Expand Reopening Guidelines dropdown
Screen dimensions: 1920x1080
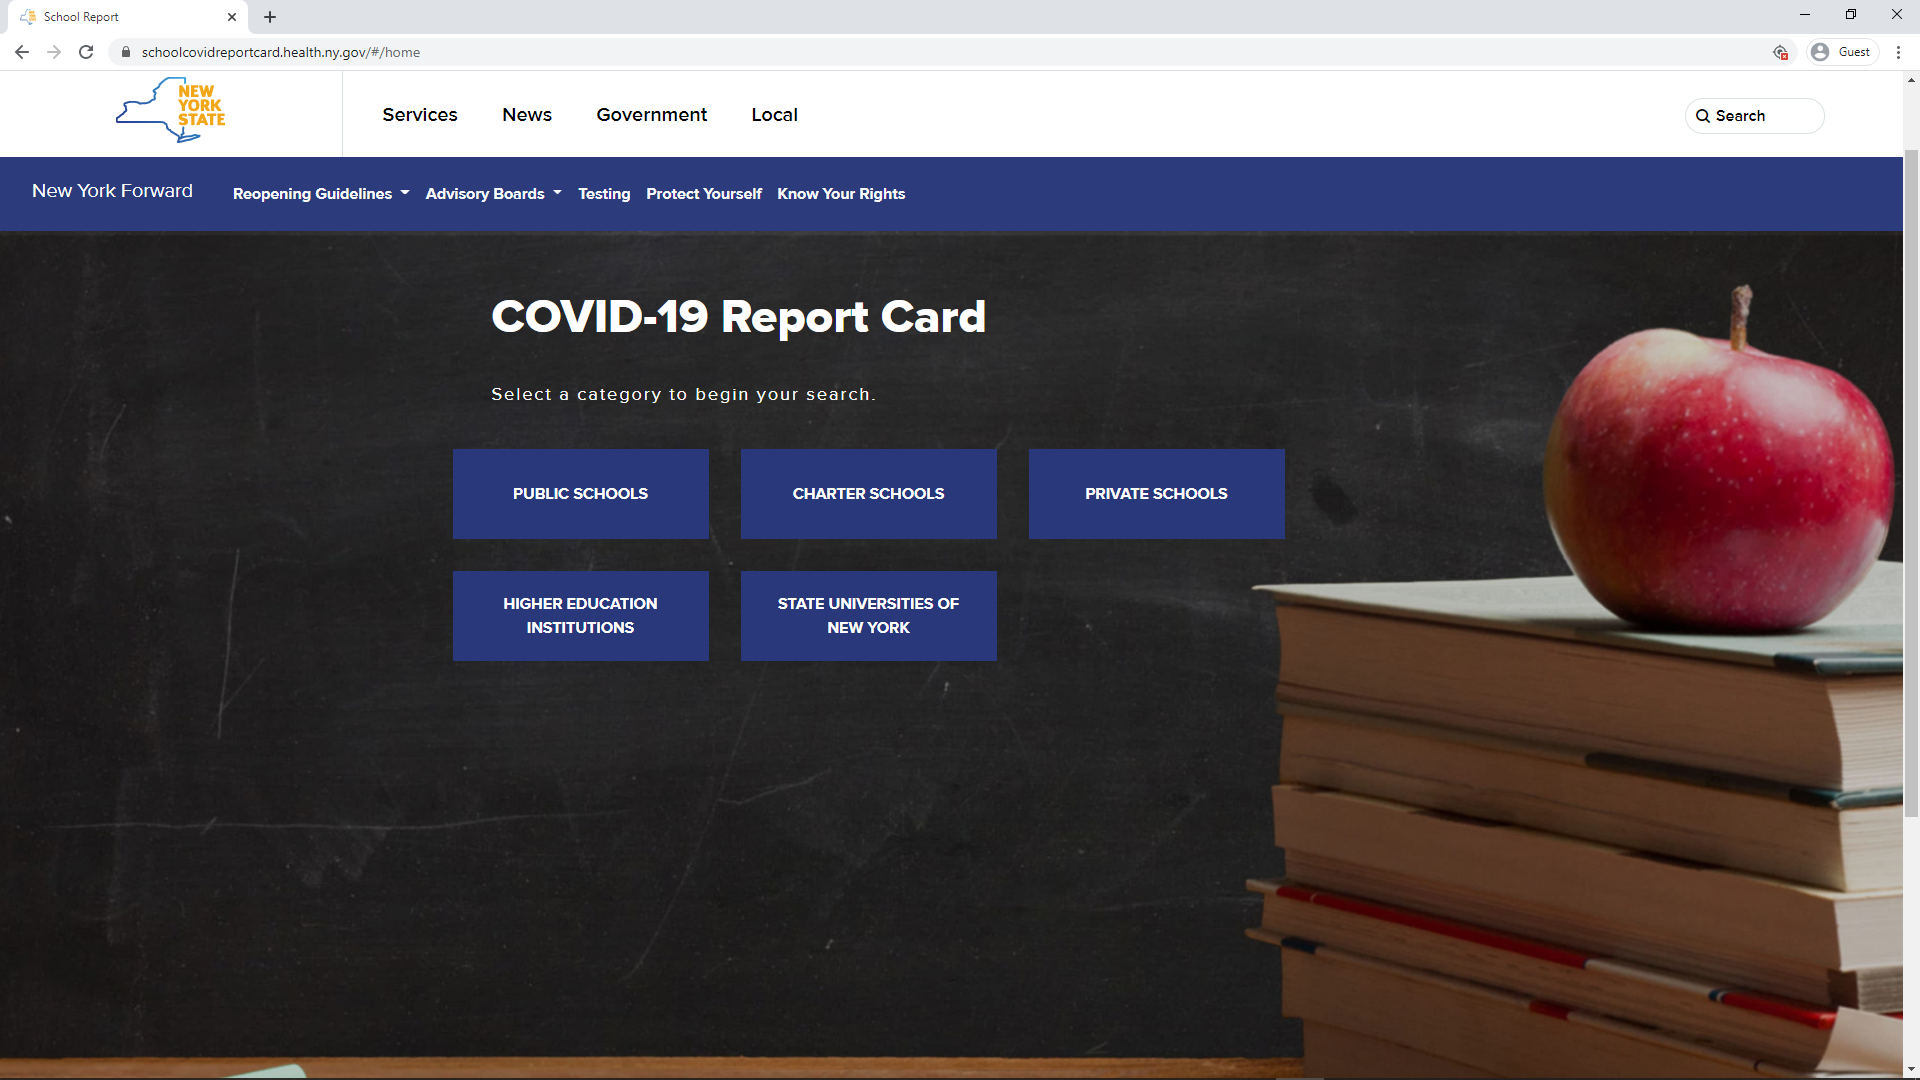tap(321, 194)
